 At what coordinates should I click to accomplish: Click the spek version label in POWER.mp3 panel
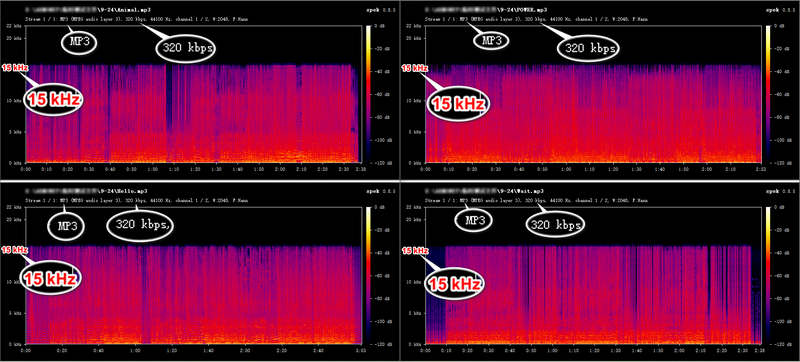coord(781,10)
